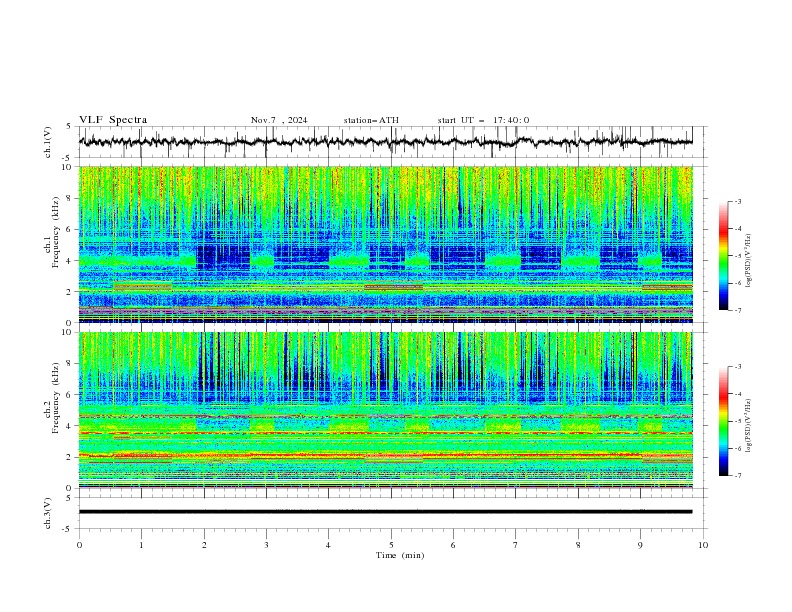Image resolution: width=792 pixels, height=612 pixels.
Task: Click the time axis tick label '2'
Action: tap(204, 545)
